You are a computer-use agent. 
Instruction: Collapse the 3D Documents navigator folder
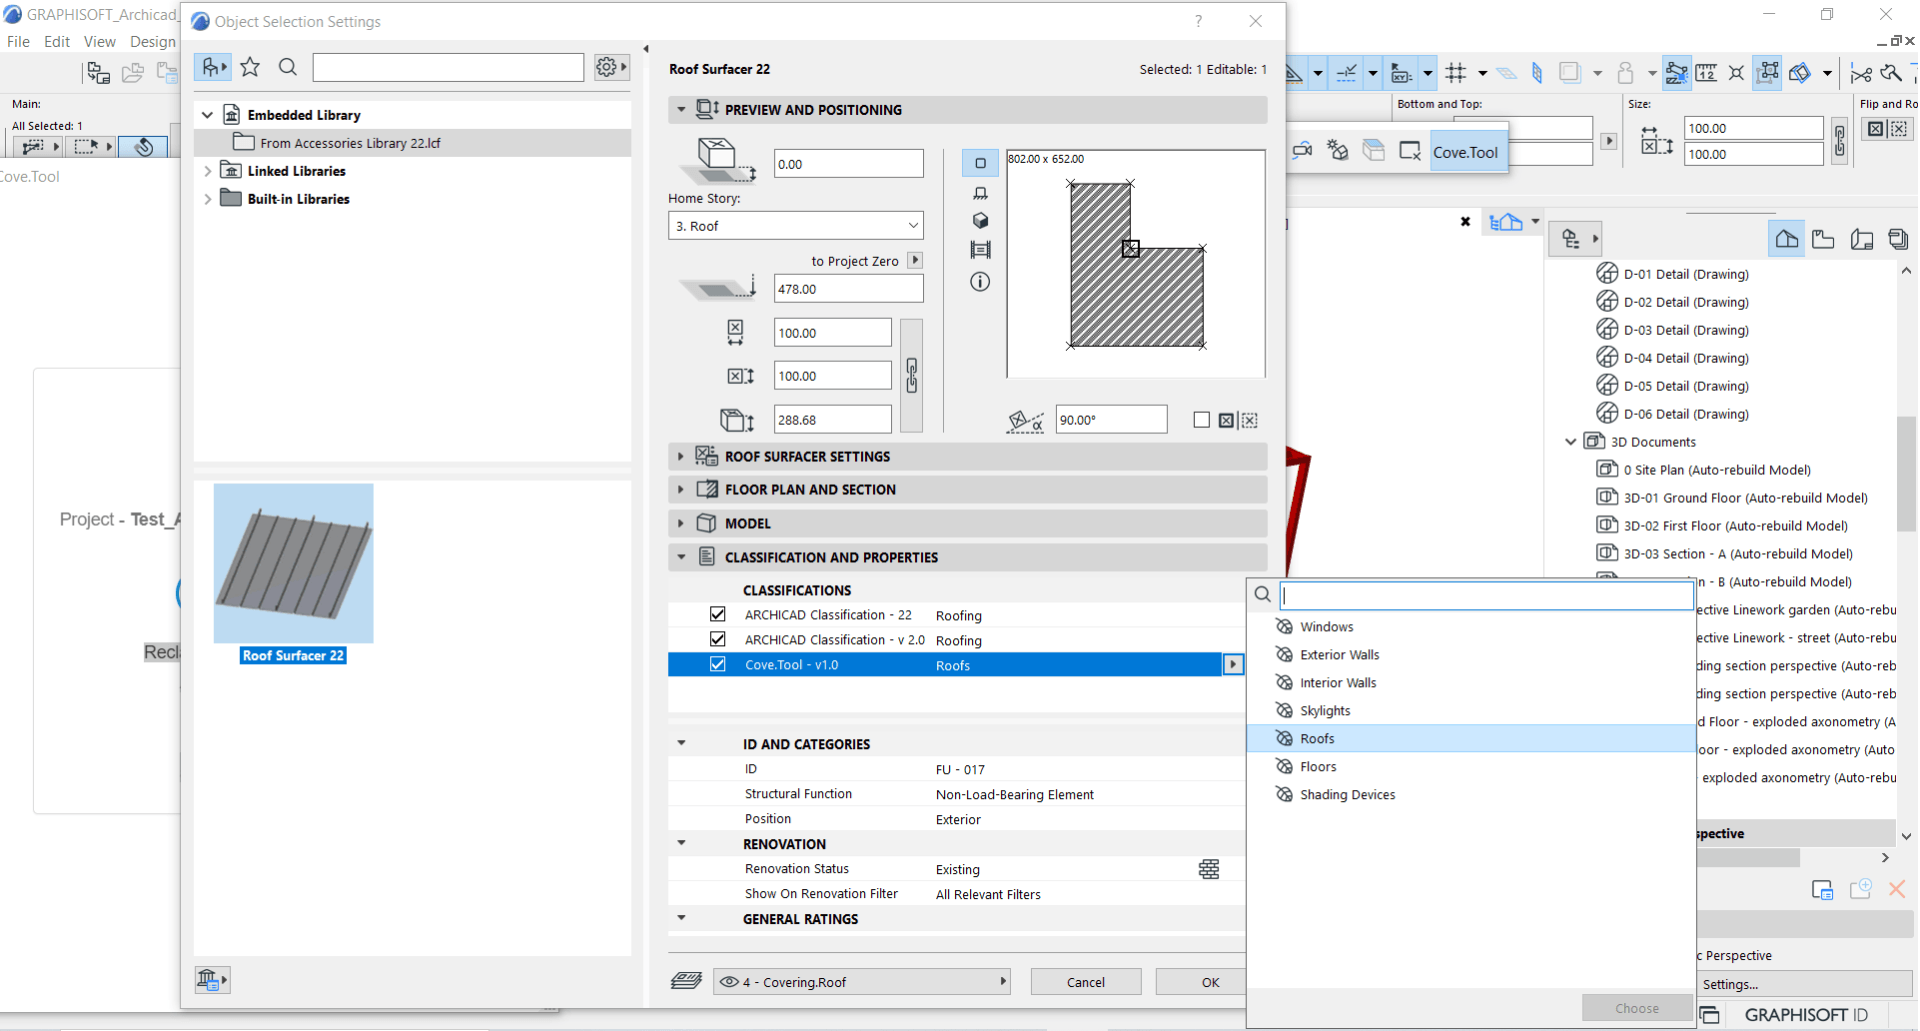click(1570, 441)
